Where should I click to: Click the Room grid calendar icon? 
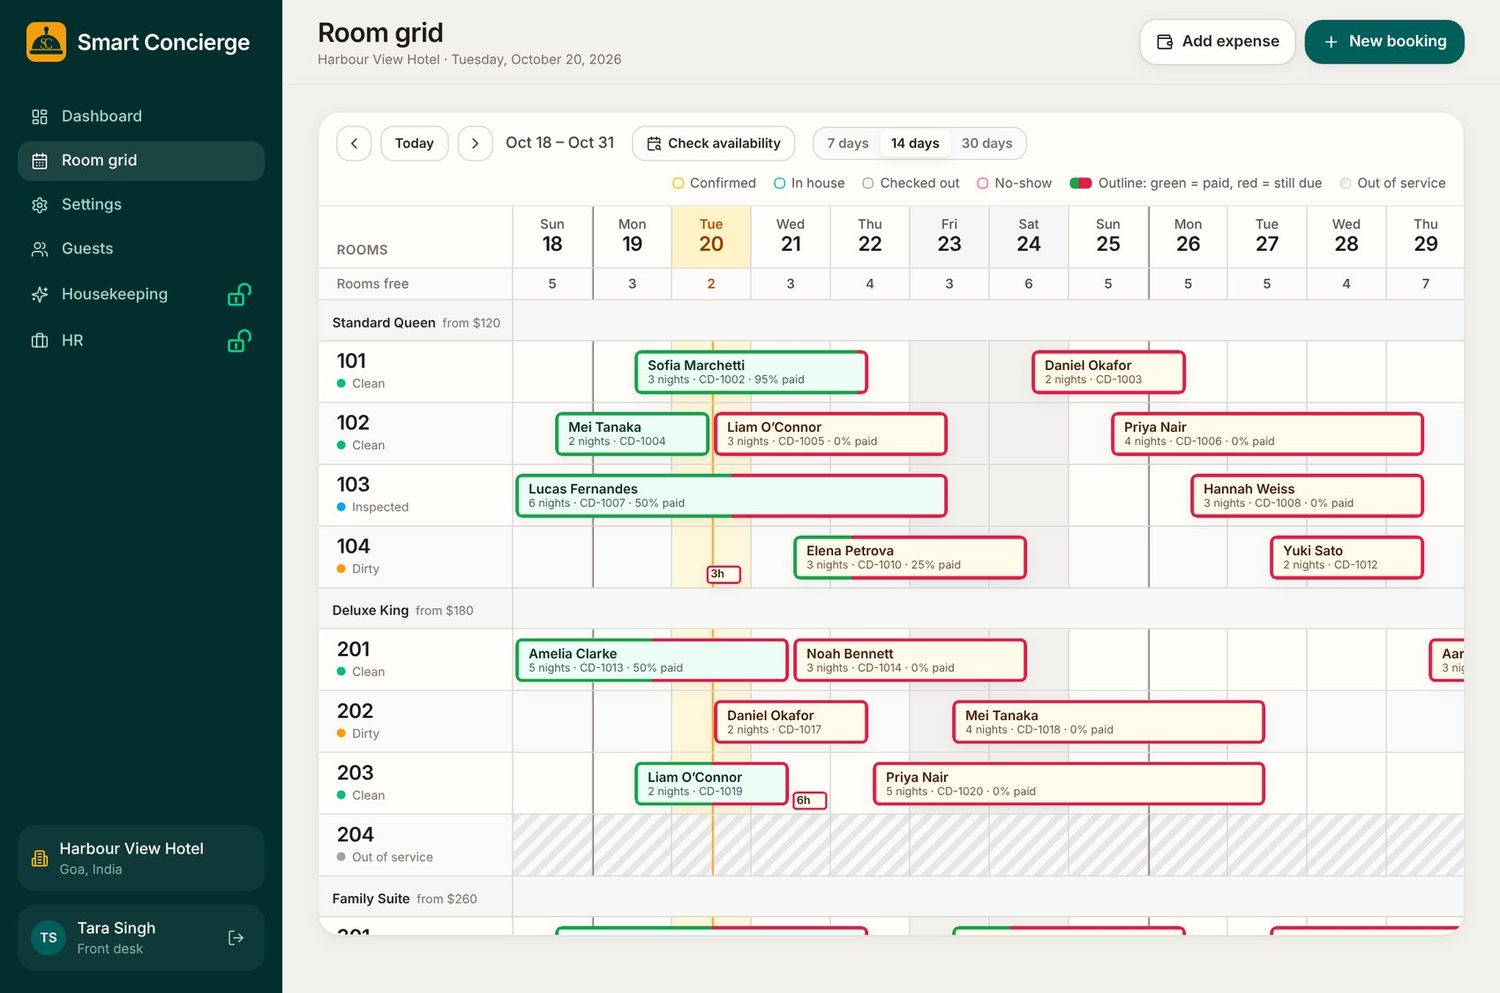tap(40, 161)
